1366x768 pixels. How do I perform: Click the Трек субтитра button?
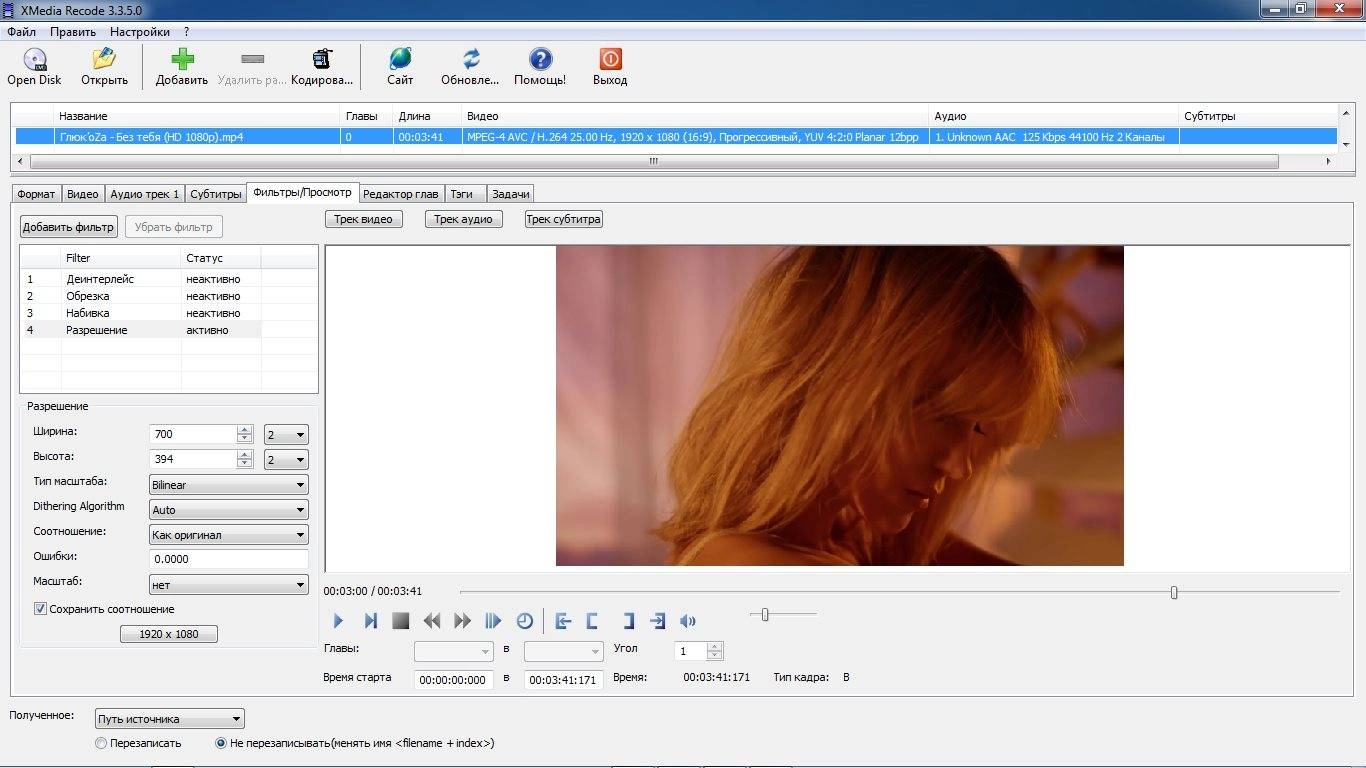[x=564, y=219]
